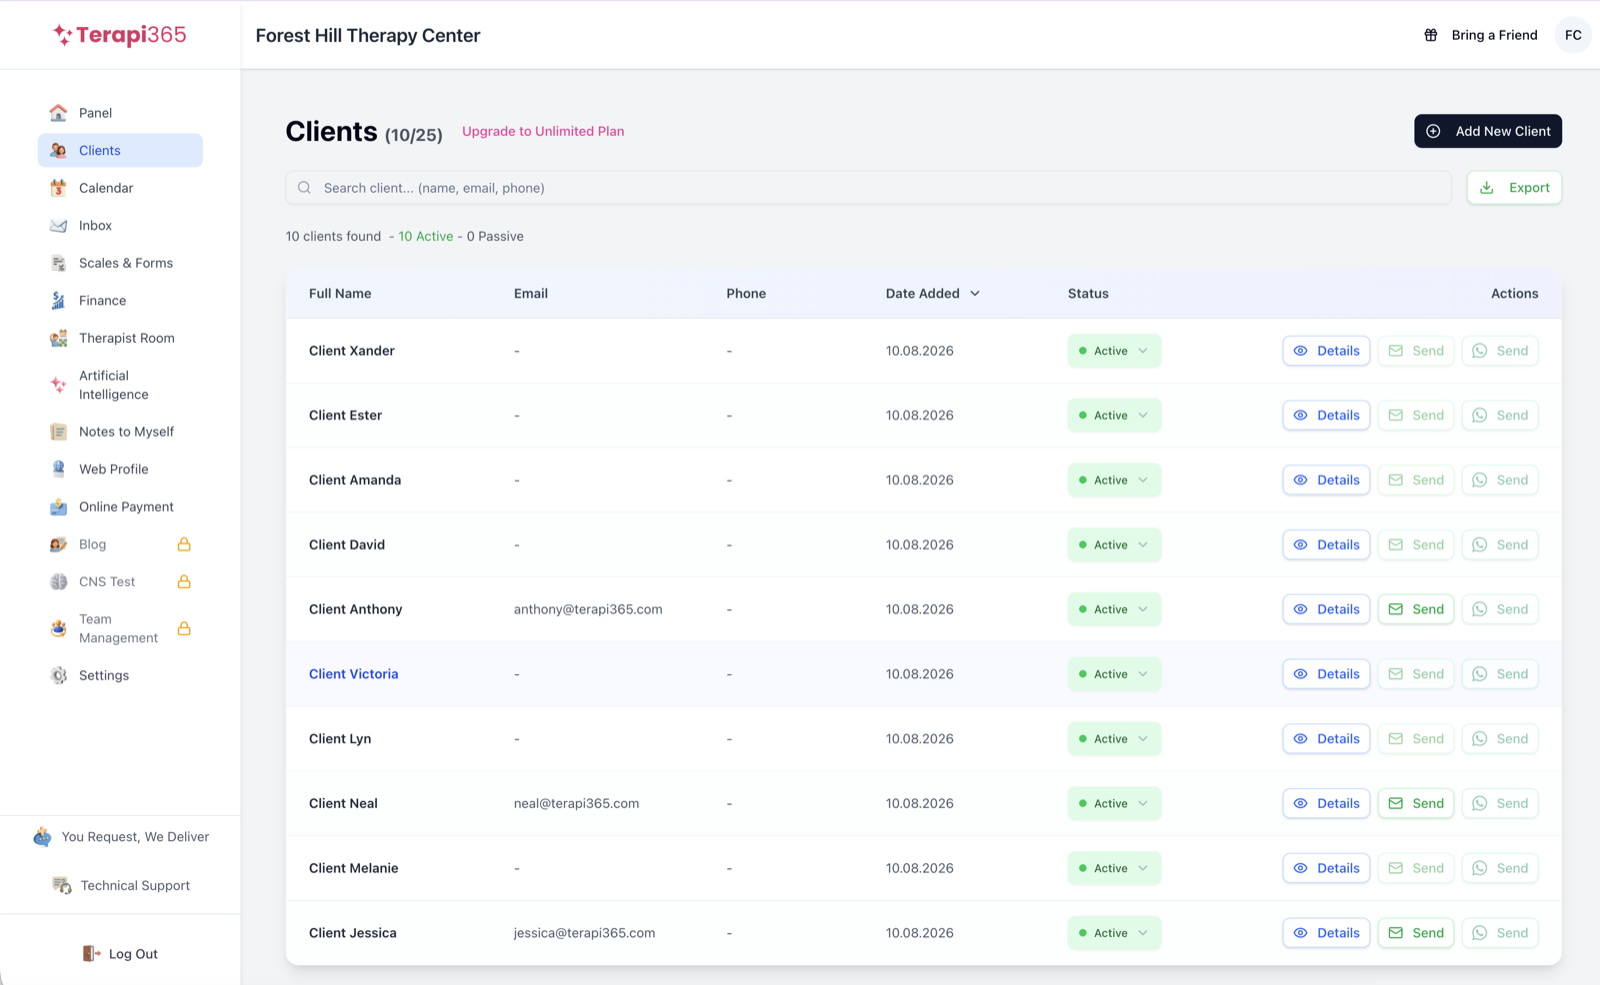The width and height of the screenshot is (1600, 985).
Task: Click the FC profile avatar
Action: tap(1573, 35)
